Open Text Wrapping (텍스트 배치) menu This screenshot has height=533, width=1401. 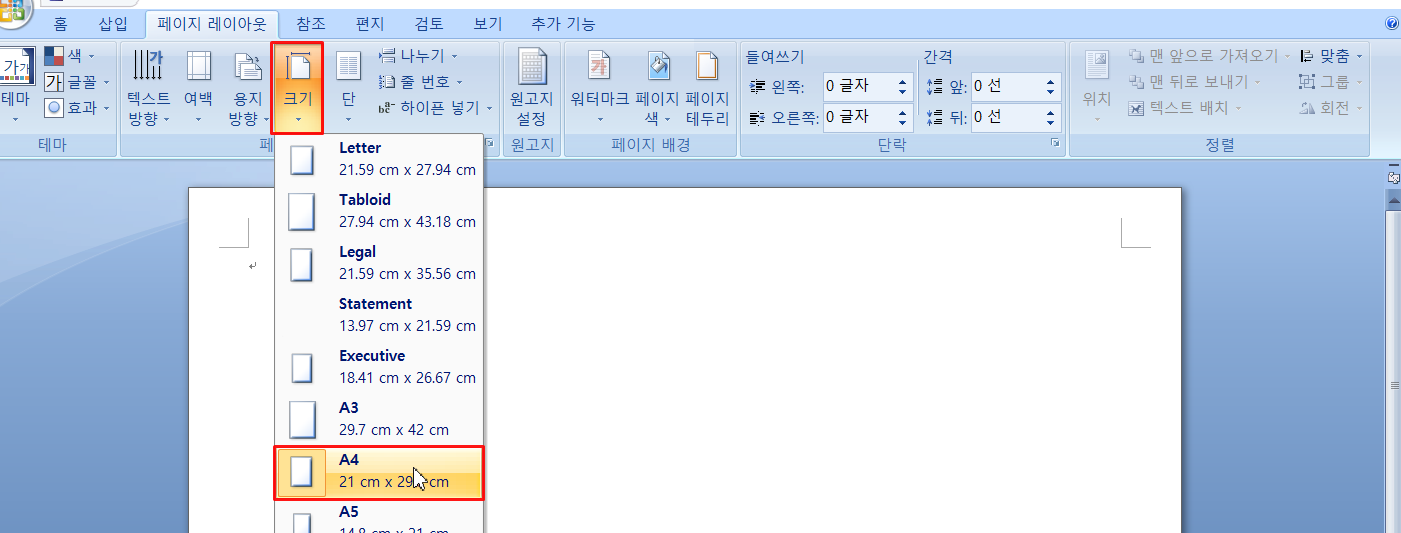tap(1186, 107)
